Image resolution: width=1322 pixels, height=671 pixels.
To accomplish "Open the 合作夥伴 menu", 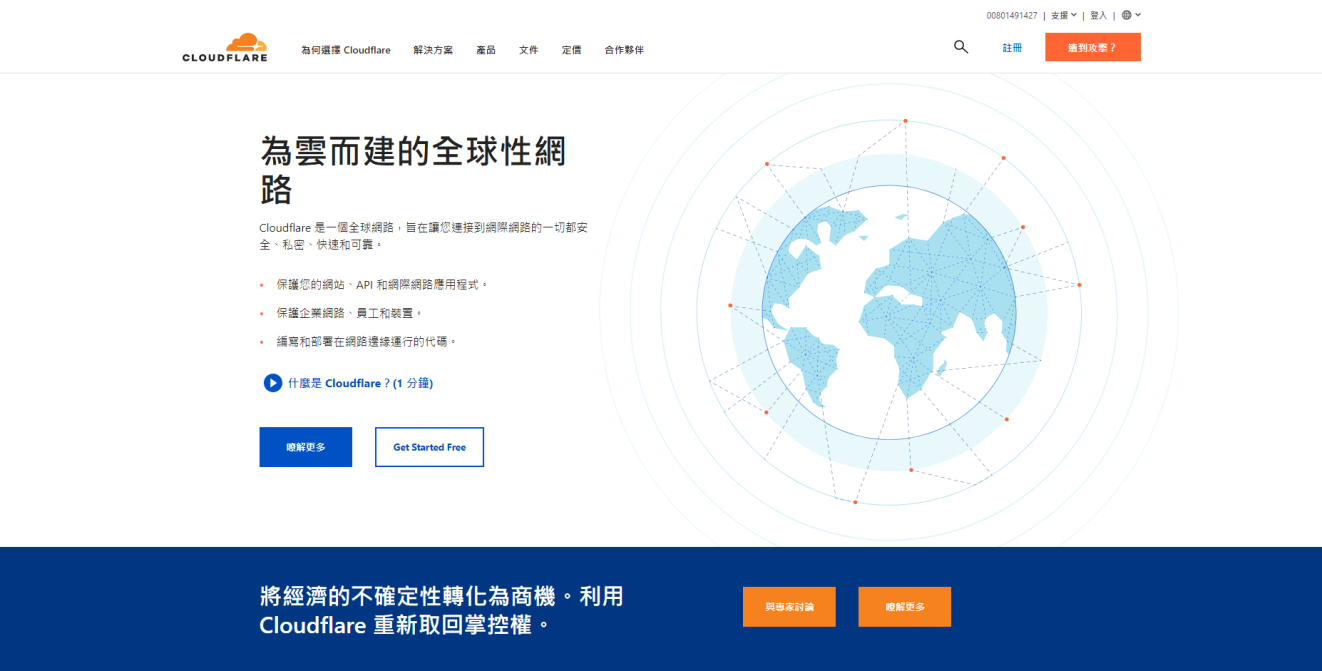I will coord(624,50).
